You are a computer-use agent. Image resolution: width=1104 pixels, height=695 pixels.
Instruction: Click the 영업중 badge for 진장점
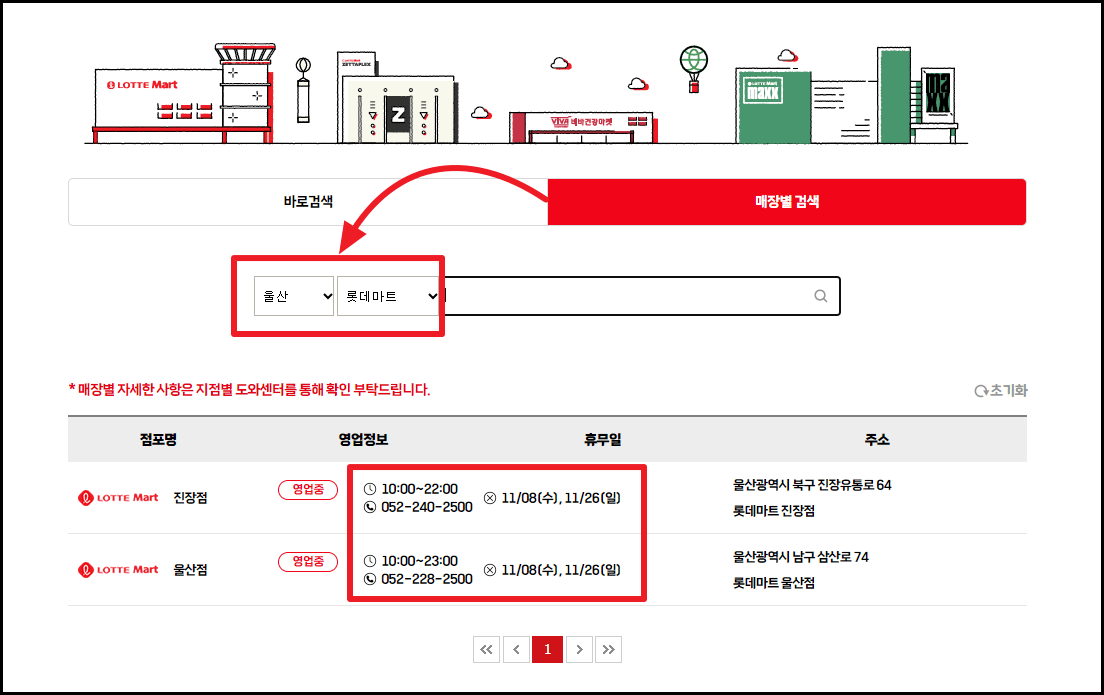click(307, 490)
